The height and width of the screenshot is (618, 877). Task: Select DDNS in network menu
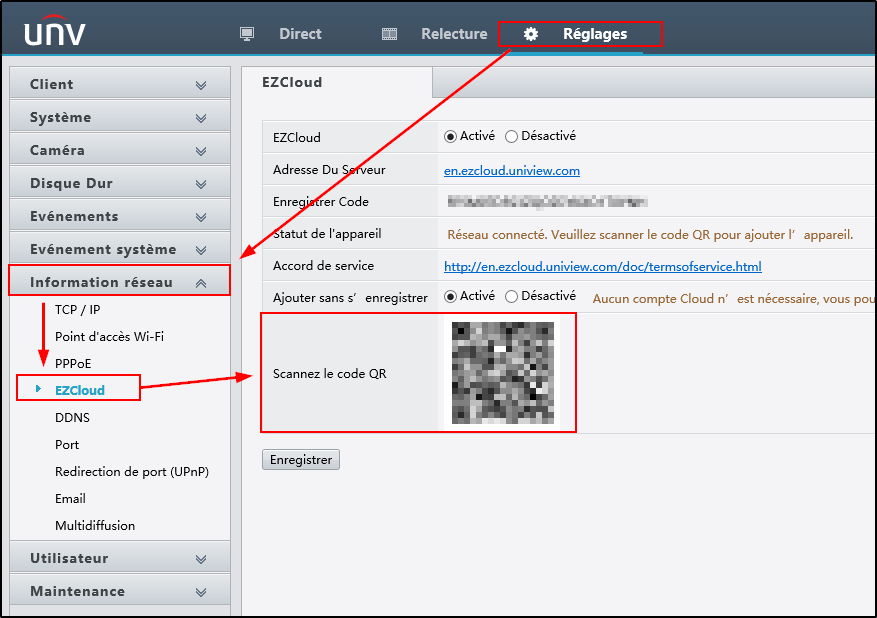click(72, 417)
